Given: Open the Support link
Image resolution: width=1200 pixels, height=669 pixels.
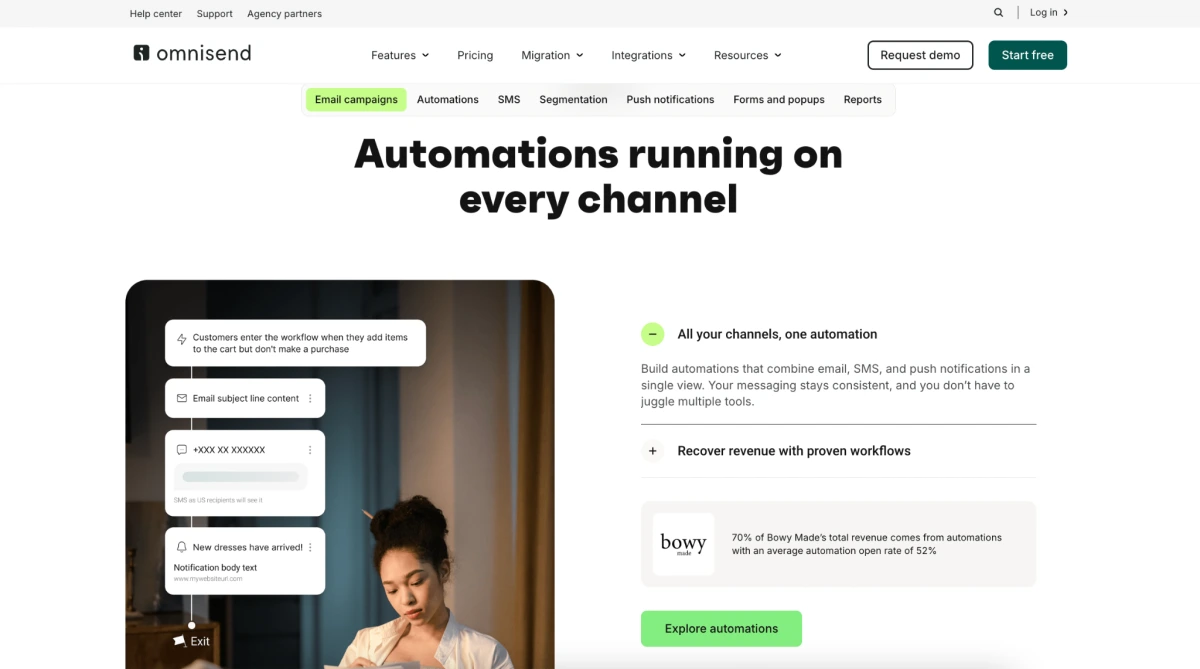Looking at the screenshot, I should (x=214, y=13).
